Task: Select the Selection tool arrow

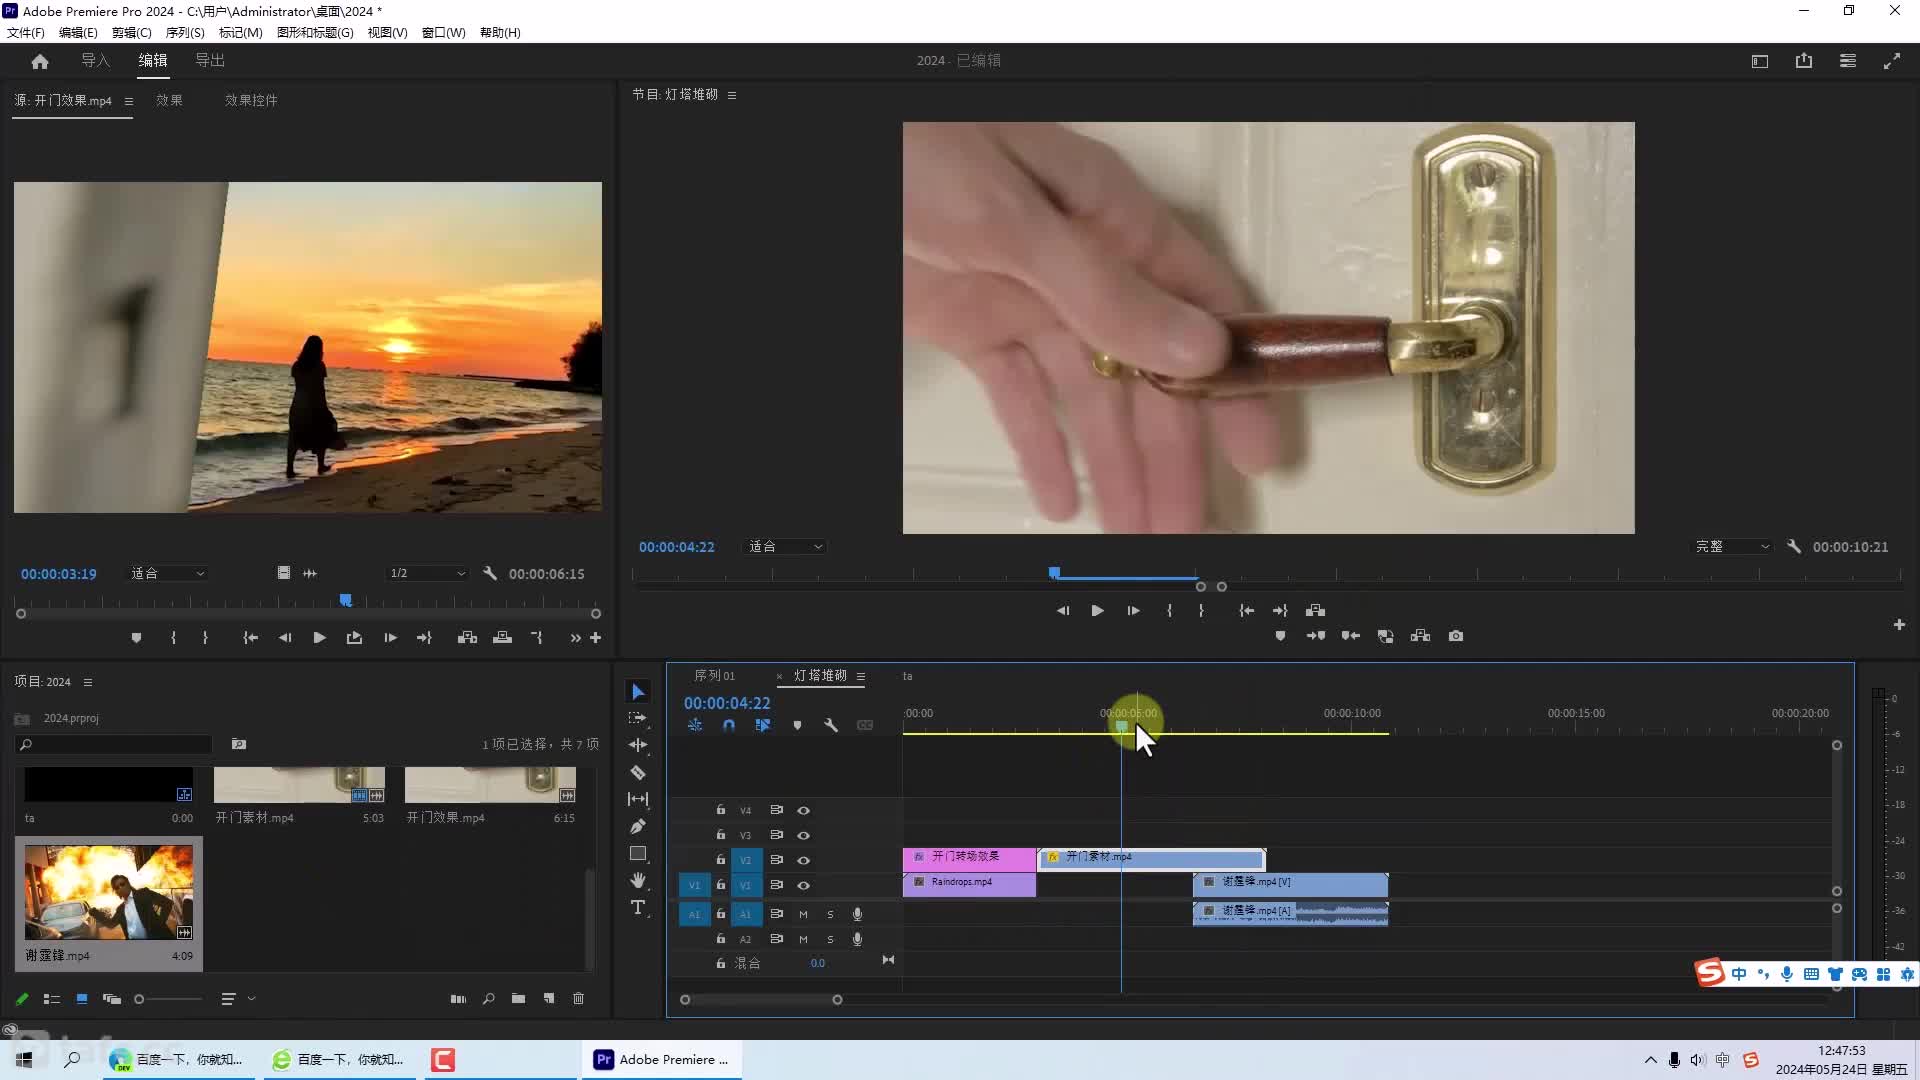Action: 638,692
